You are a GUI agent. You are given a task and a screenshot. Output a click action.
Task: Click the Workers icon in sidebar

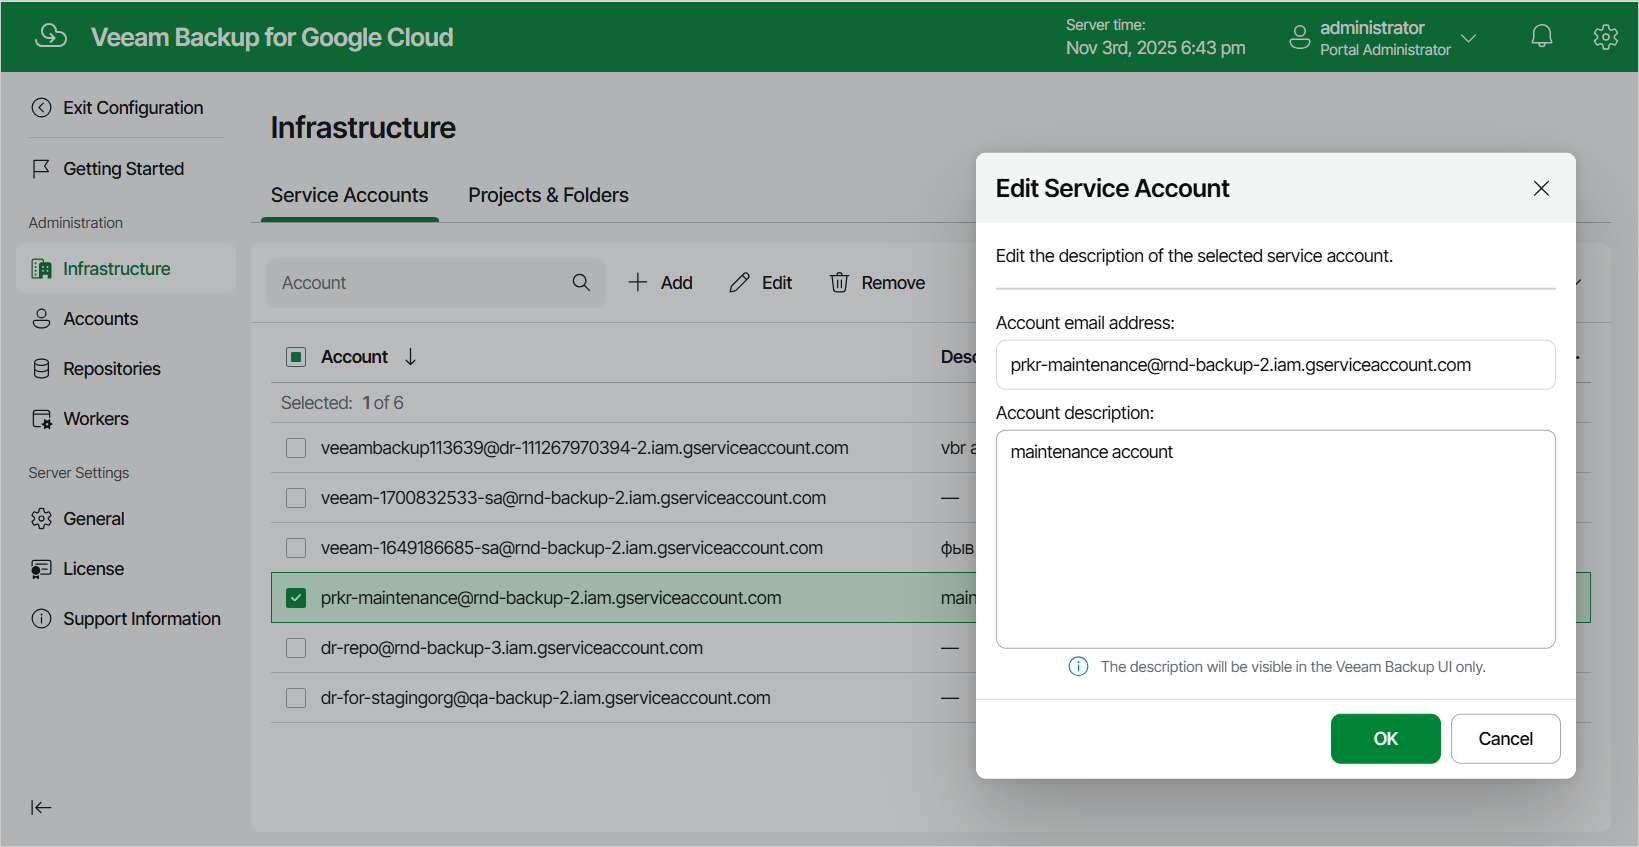click(x=41, y=419)
